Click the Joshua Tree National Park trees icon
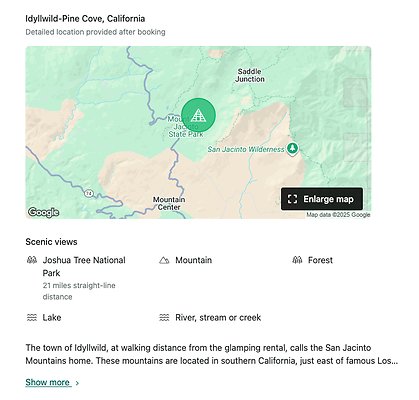Viewport: 419px width, 400px height. pos(32,260)
